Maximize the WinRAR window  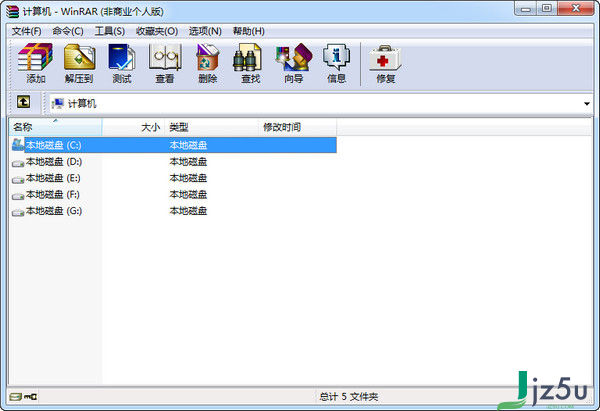click(x=547, y=8)
